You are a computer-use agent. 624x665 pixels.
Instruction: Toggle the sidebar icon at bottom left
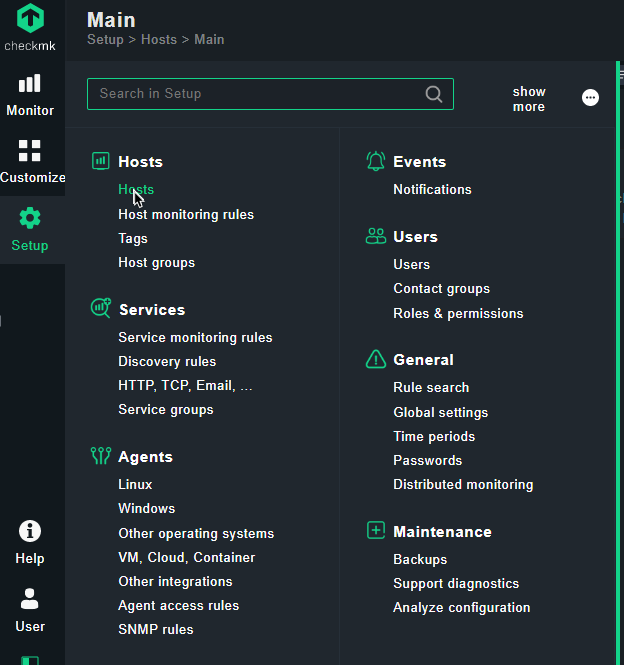click(30, 661)
